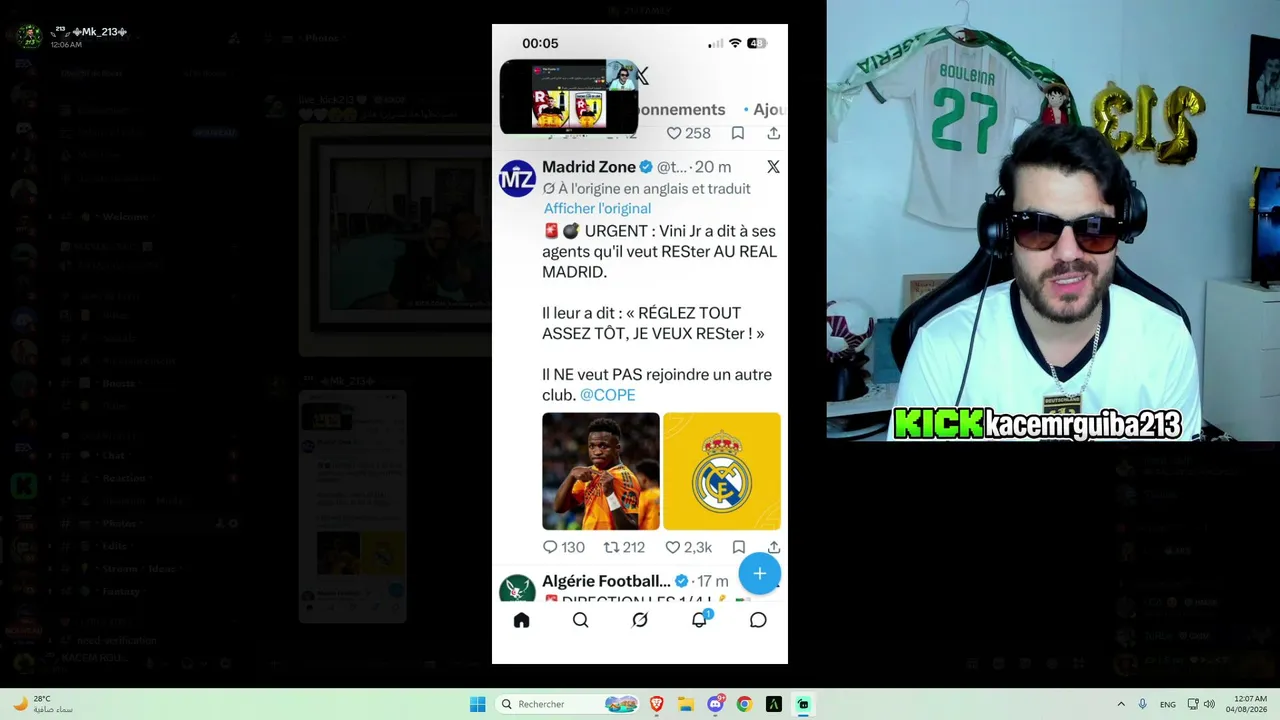Open the ENG language switcher
The height and width of the screenshot is (720, 1280).
point(1168,704)
